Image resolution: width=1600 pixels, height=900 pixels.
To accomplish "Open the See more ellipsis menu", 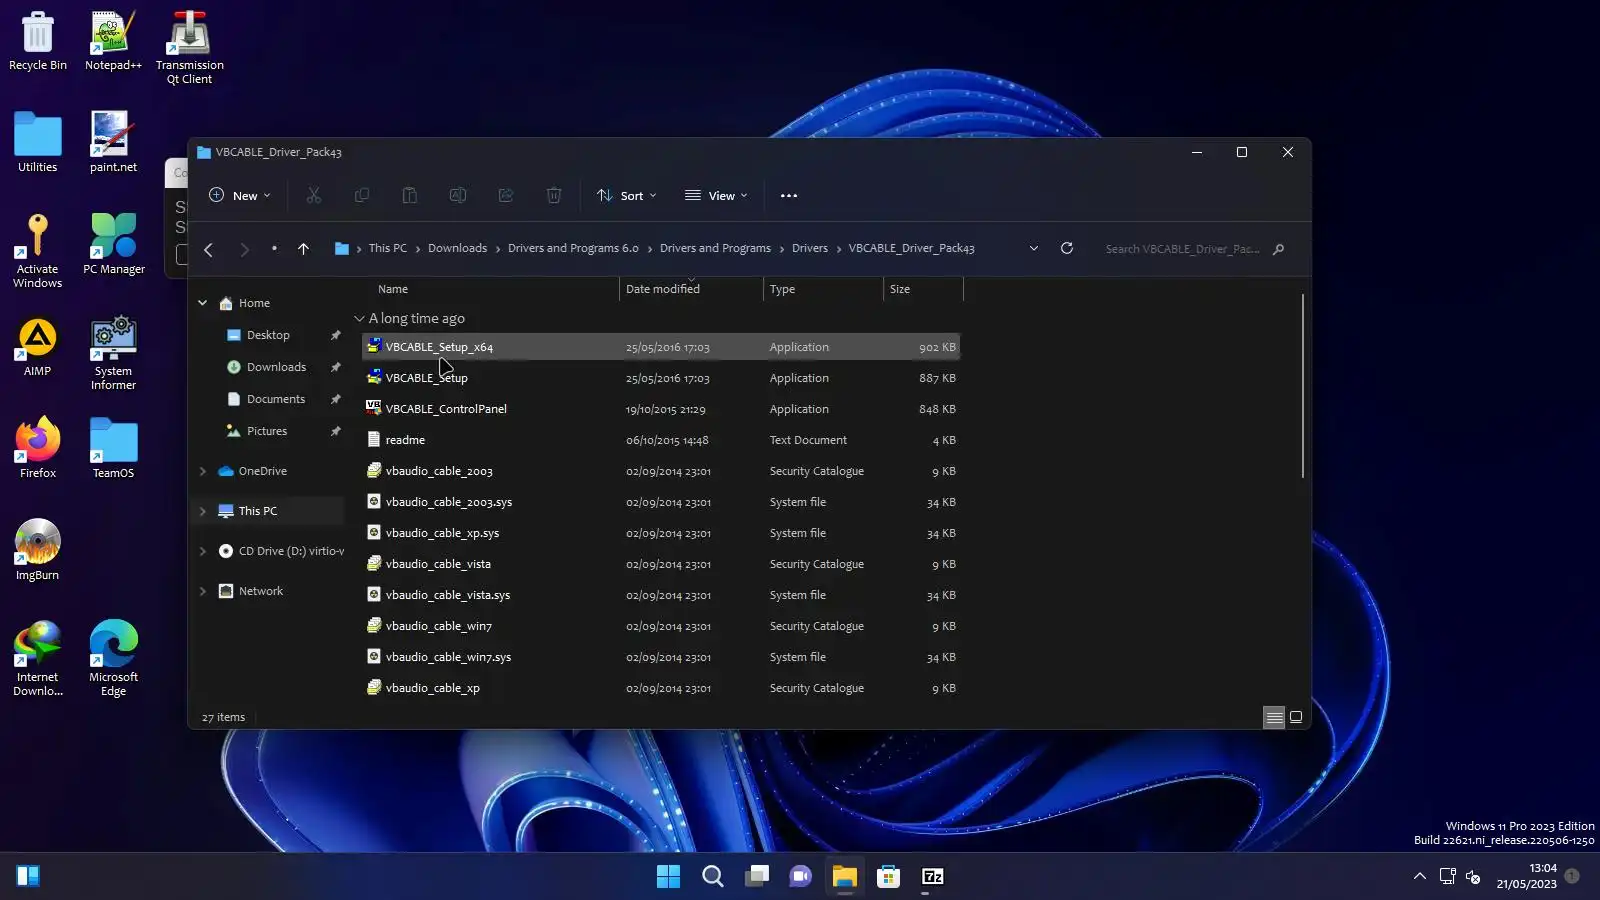I will click(789, 196).
